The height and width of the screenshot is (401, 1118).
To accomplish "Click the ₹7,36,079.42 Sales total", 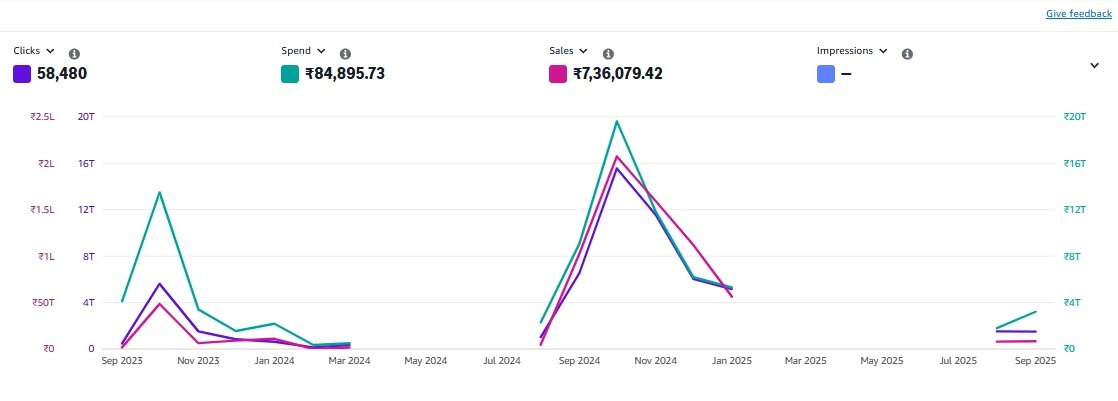I will tap(618, 74).
